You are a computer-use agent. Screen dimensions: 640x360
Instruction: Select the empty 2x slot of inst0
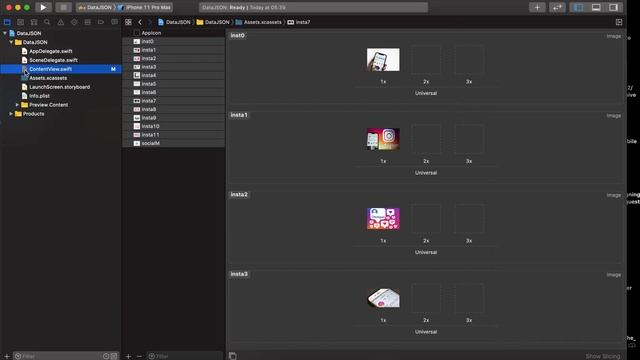click(426, 60)
